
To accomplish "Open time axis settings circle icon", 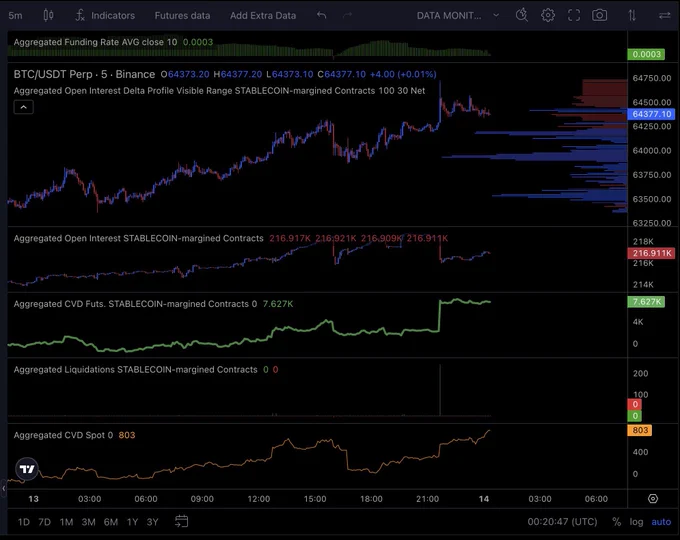I will pyautogui.click(x=653, y=499).
